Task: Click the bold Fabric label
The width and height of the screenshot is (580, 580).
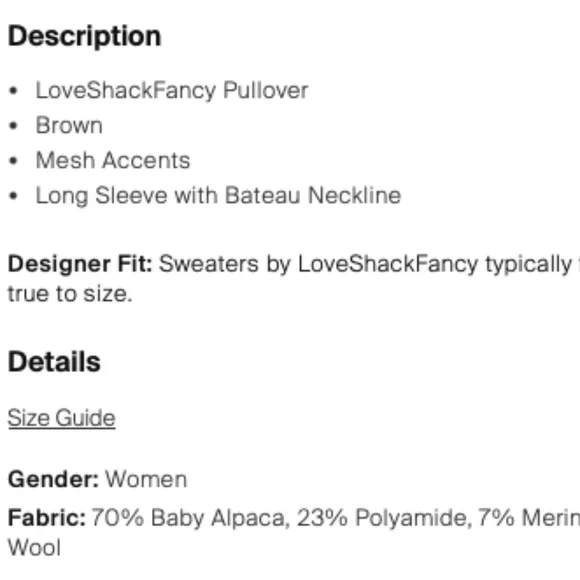Action: click(x=47, y=517)
